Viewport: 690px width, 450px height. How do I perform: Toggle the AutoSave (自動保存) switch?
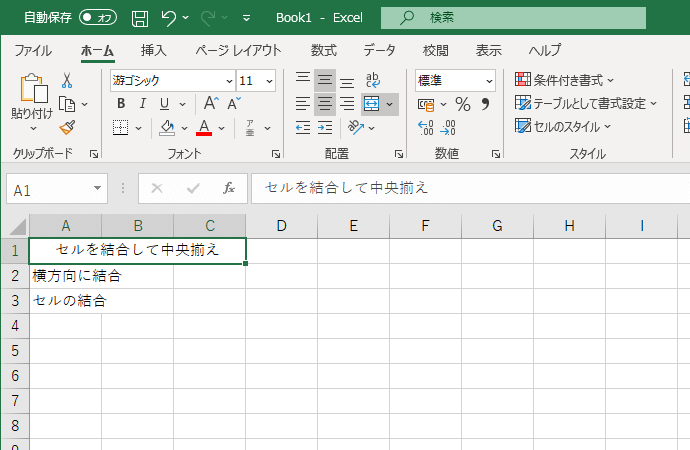point(98,18)
